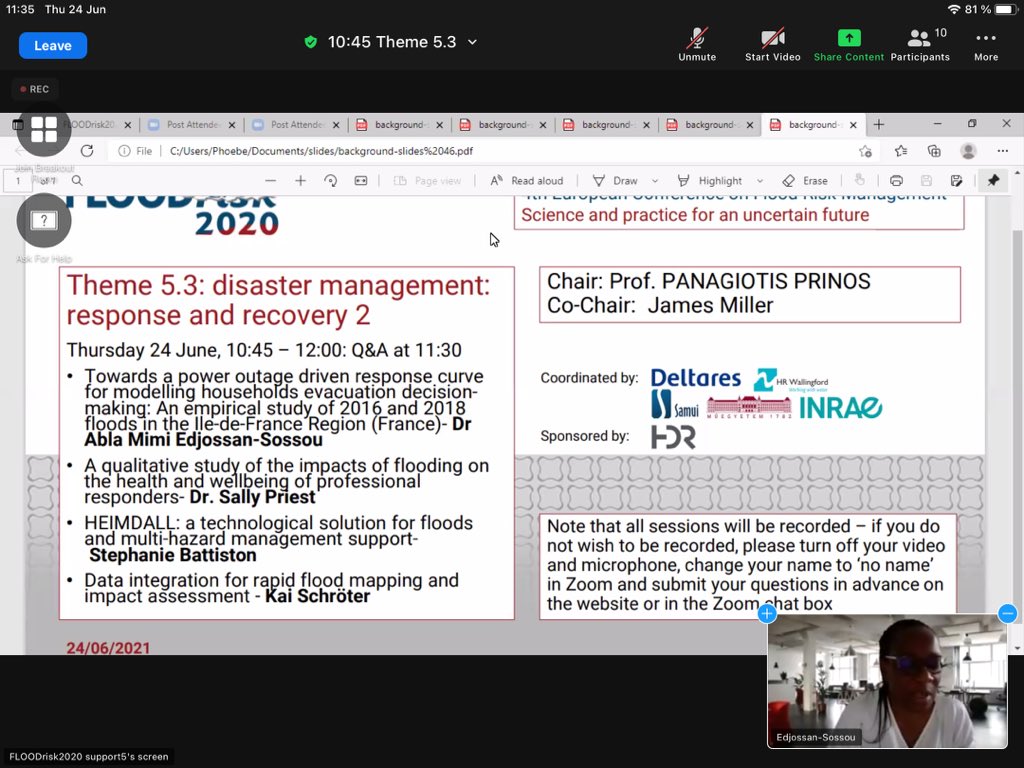This screenshot has width=1024, height=768.
Task: Switch to the FLOODrisk20 browser tab
Action: [90, 125]
